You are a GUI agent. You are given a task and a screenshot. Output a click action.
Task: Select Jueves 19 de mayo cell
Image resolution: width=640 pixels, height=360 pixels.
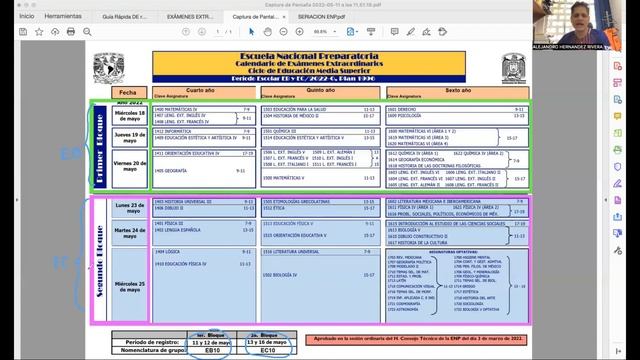130,138
